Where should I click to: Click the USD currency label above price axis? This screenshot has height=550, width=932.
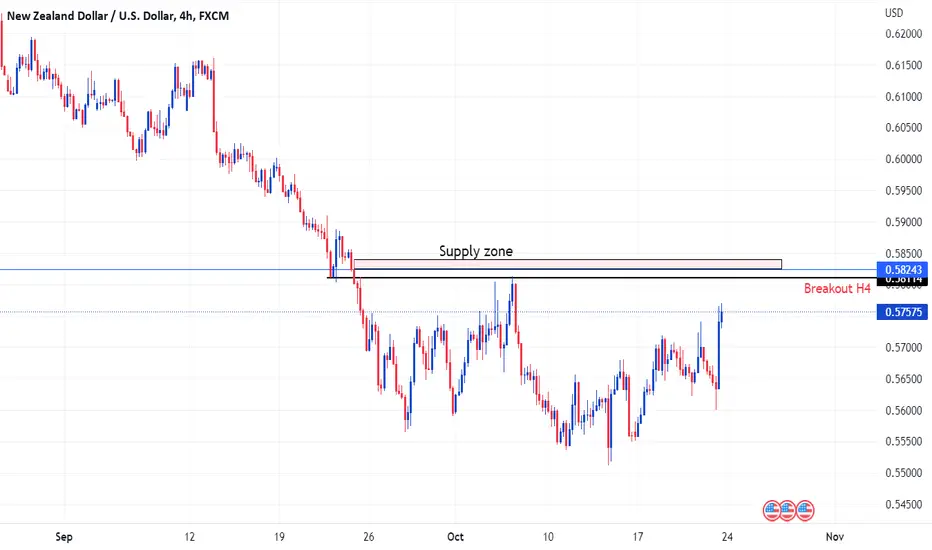tap(894, 13)
